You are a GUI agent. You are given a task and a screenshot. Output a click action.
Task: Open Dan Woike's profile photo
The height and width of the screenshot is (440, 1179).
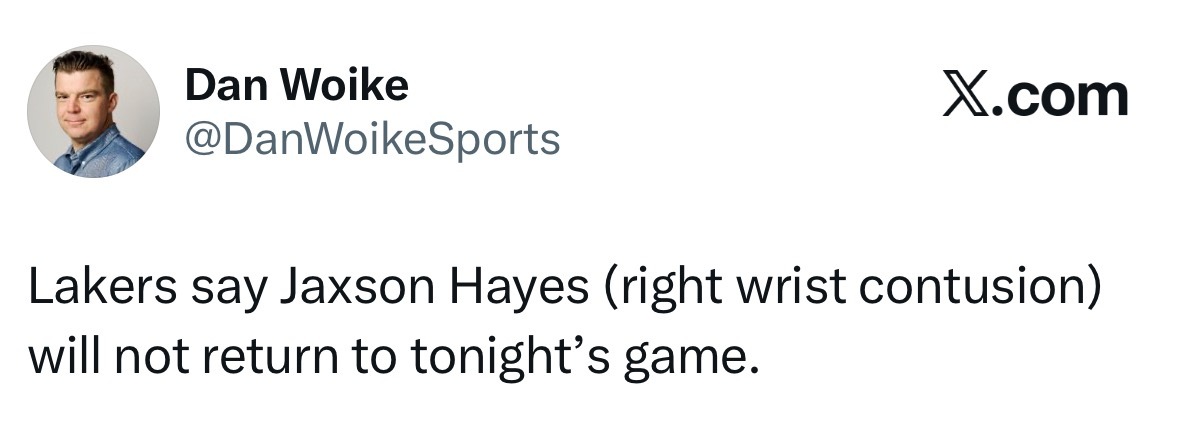pyautogui.click(x=93, y=111)
